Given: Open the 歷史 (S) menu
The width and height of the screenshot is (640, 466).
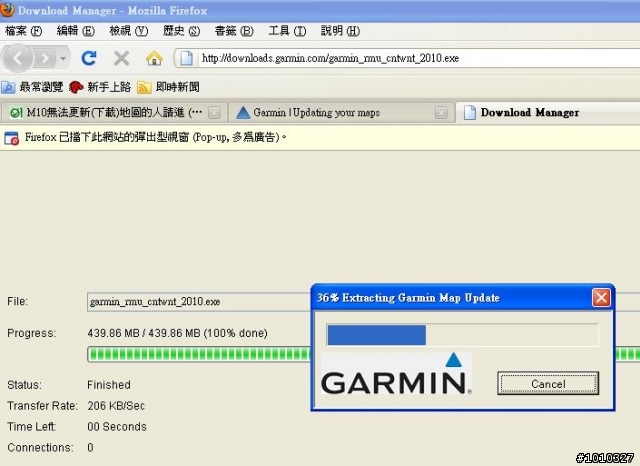Looking at the screenshot, I should [181, 31].
